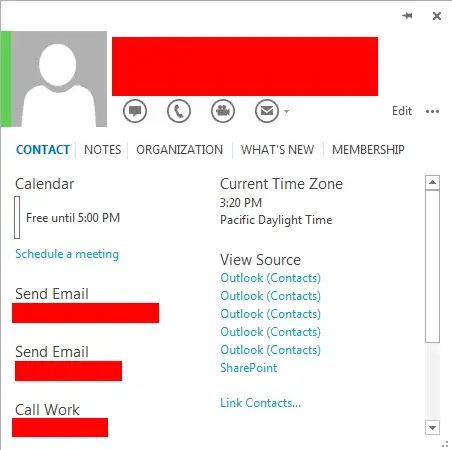The height and width of the screenshot is (450, 452).
Task: Click scrollbar down arrow
Action: pyautogui.click(x=432, y=428)
